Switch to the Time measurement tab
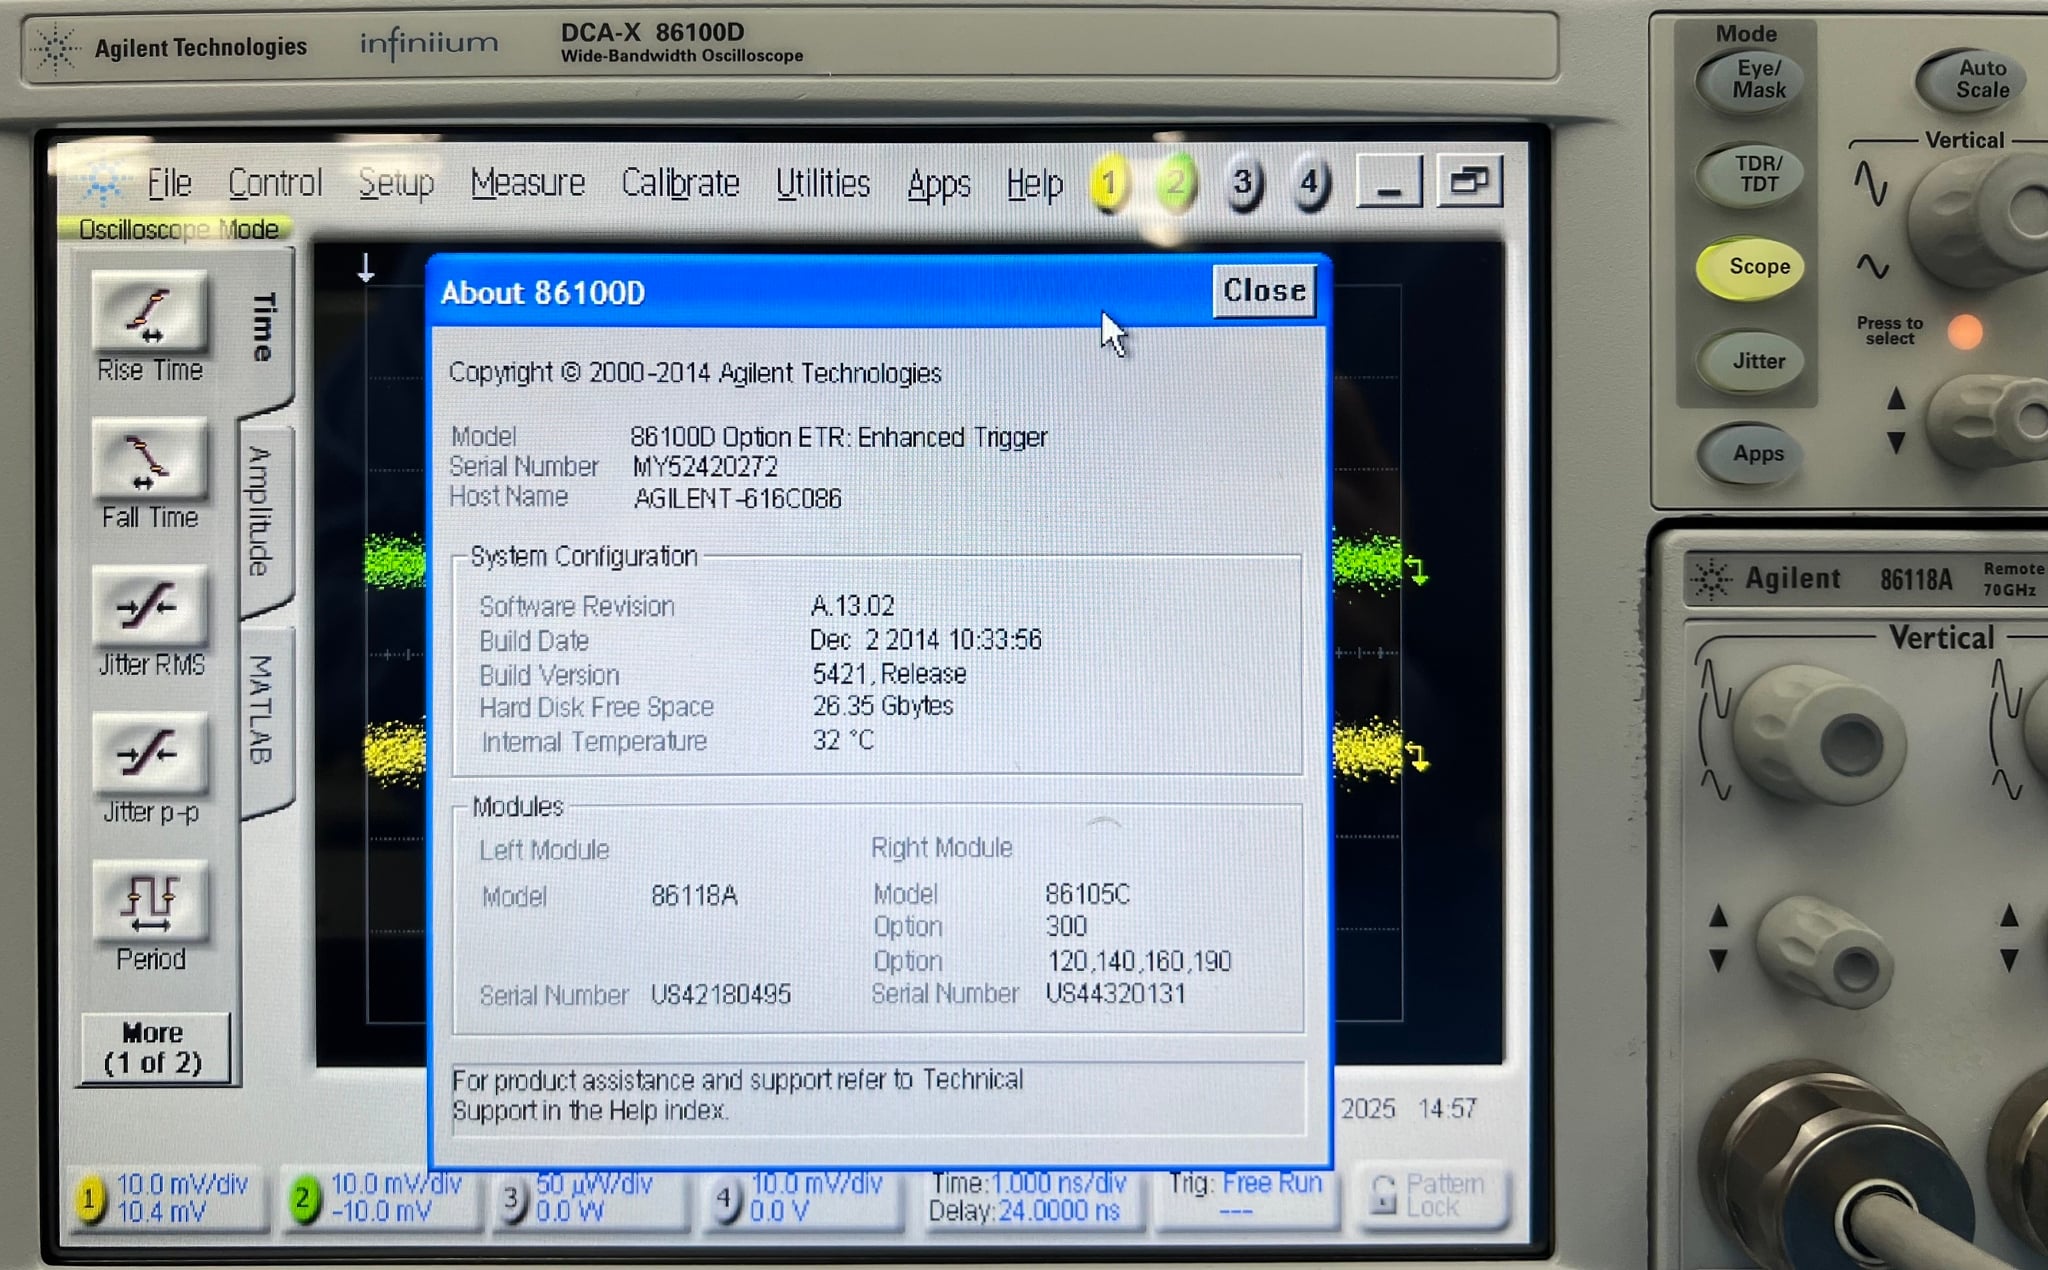 click(x=264, y=327)
